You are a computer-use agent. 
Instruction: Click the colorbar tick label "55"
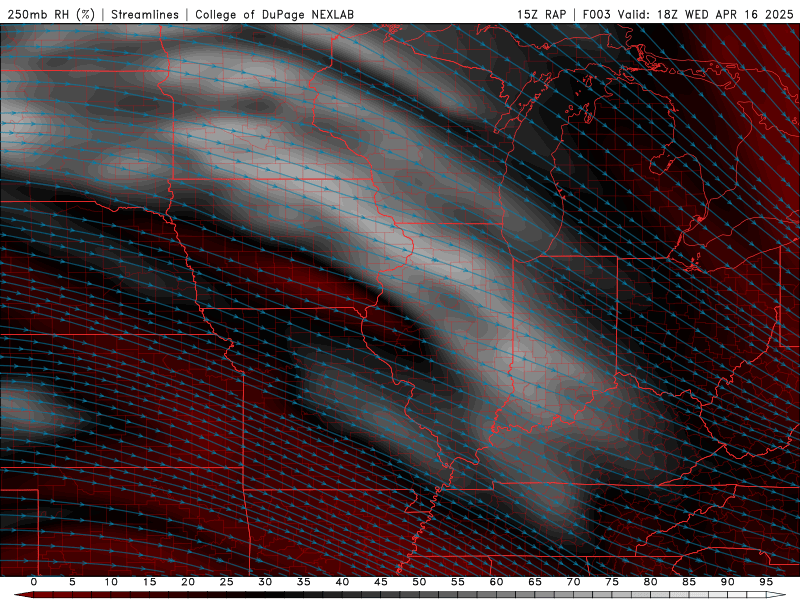pyautogui.click(x=458, y=582)
